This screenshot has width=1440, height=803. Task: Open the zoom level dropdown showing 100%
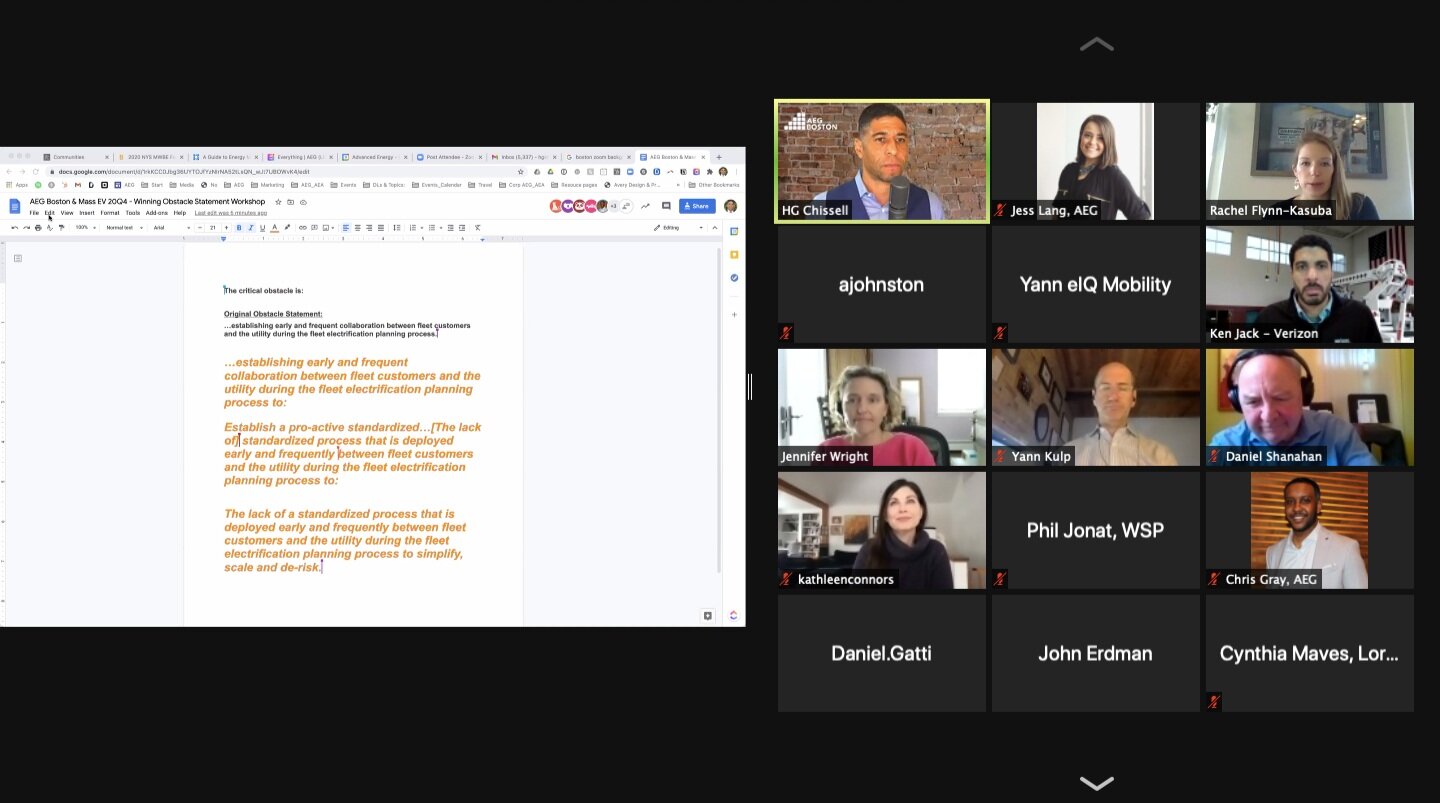(x=85, y=228)
